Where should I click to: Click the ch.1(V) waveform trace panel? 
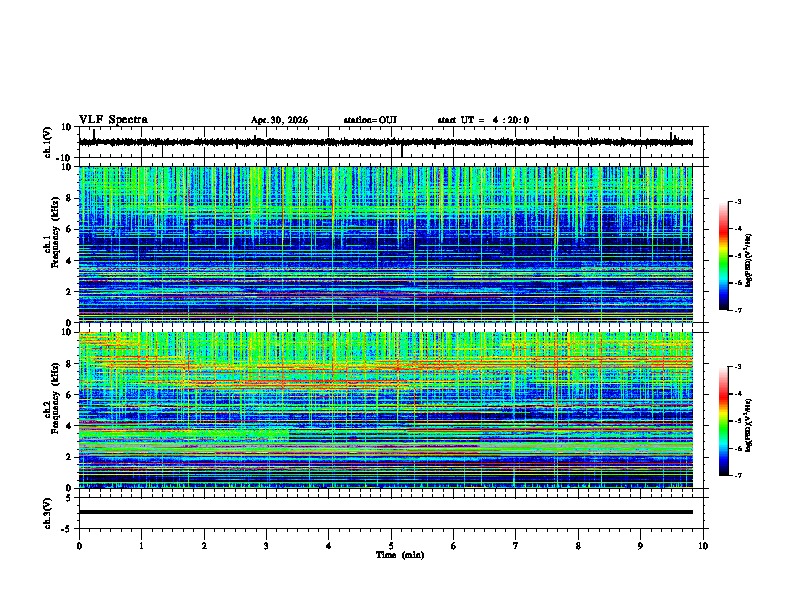pyautogui.click(x=385, y=142)
